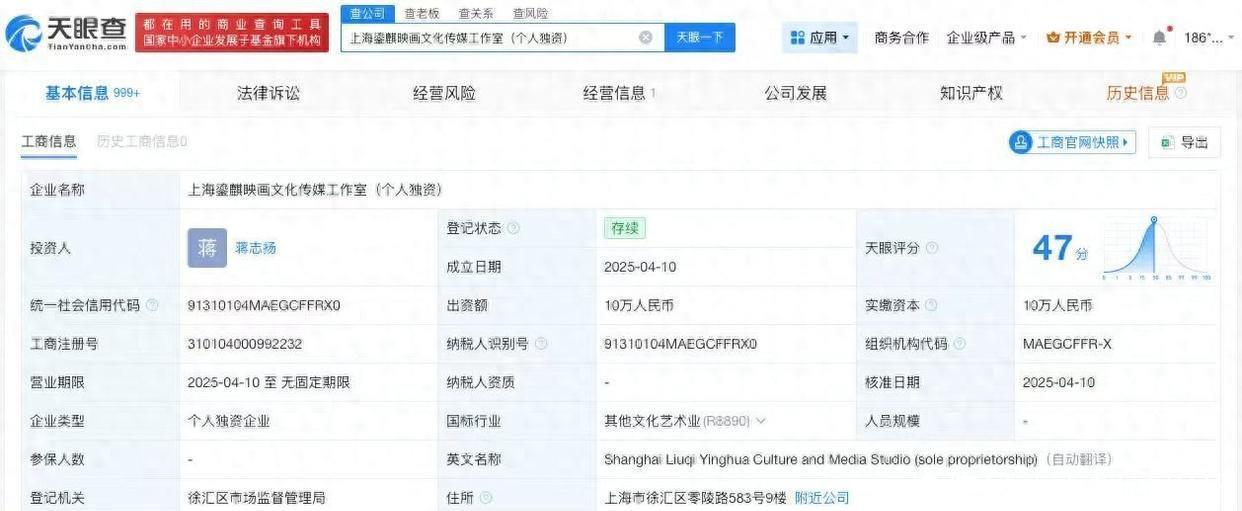The width and height of the screenshot is (1242, 511).
Task: Open the notification bell
Action: [x=1159, y=38]
